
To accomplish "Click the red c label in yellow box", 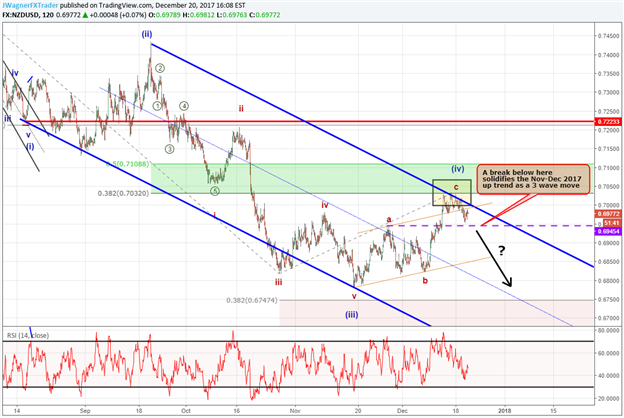I will click(x=456, y=187).
